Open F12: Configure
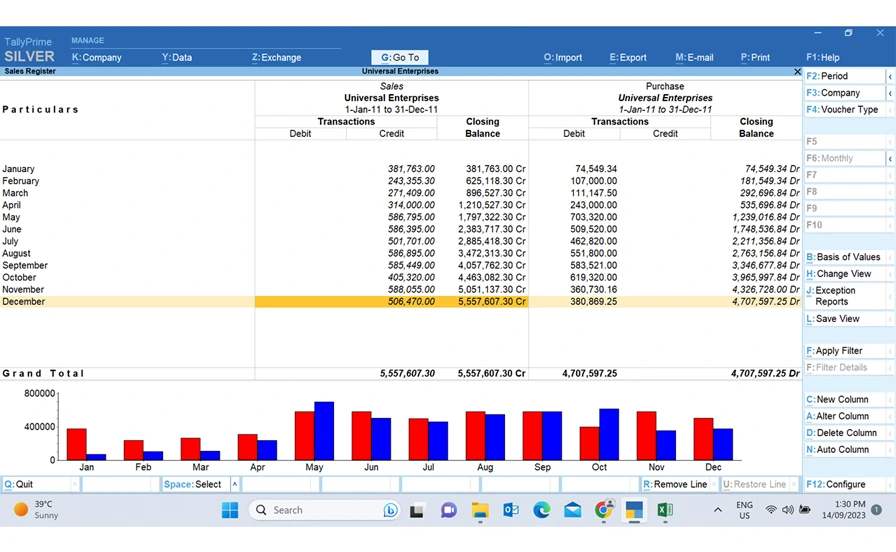The width and height of the screenshot is (896, 552). pos(847,484)
